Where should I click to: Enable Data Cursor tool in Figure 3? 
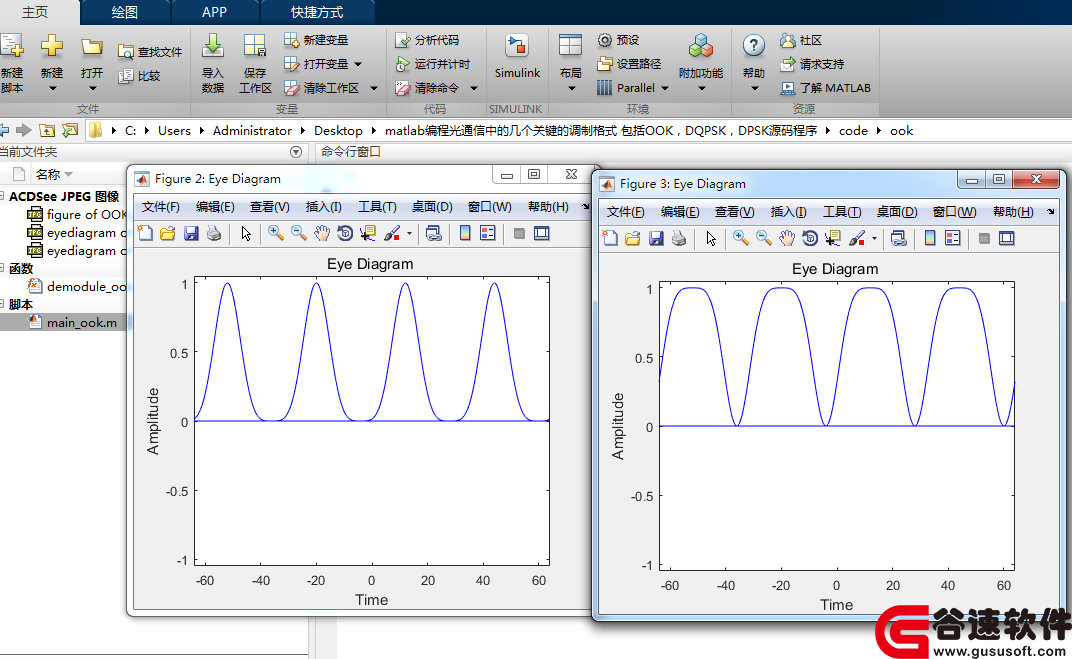[833, 239]
